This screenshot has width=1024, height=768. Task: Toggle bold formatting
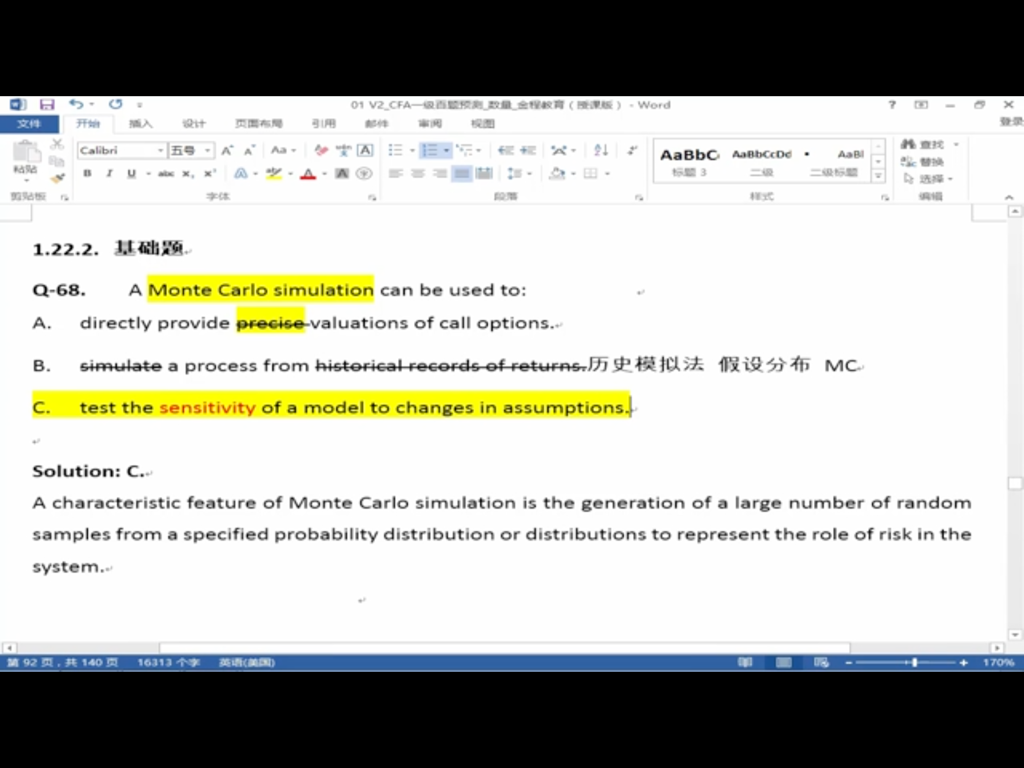point(88,174)
